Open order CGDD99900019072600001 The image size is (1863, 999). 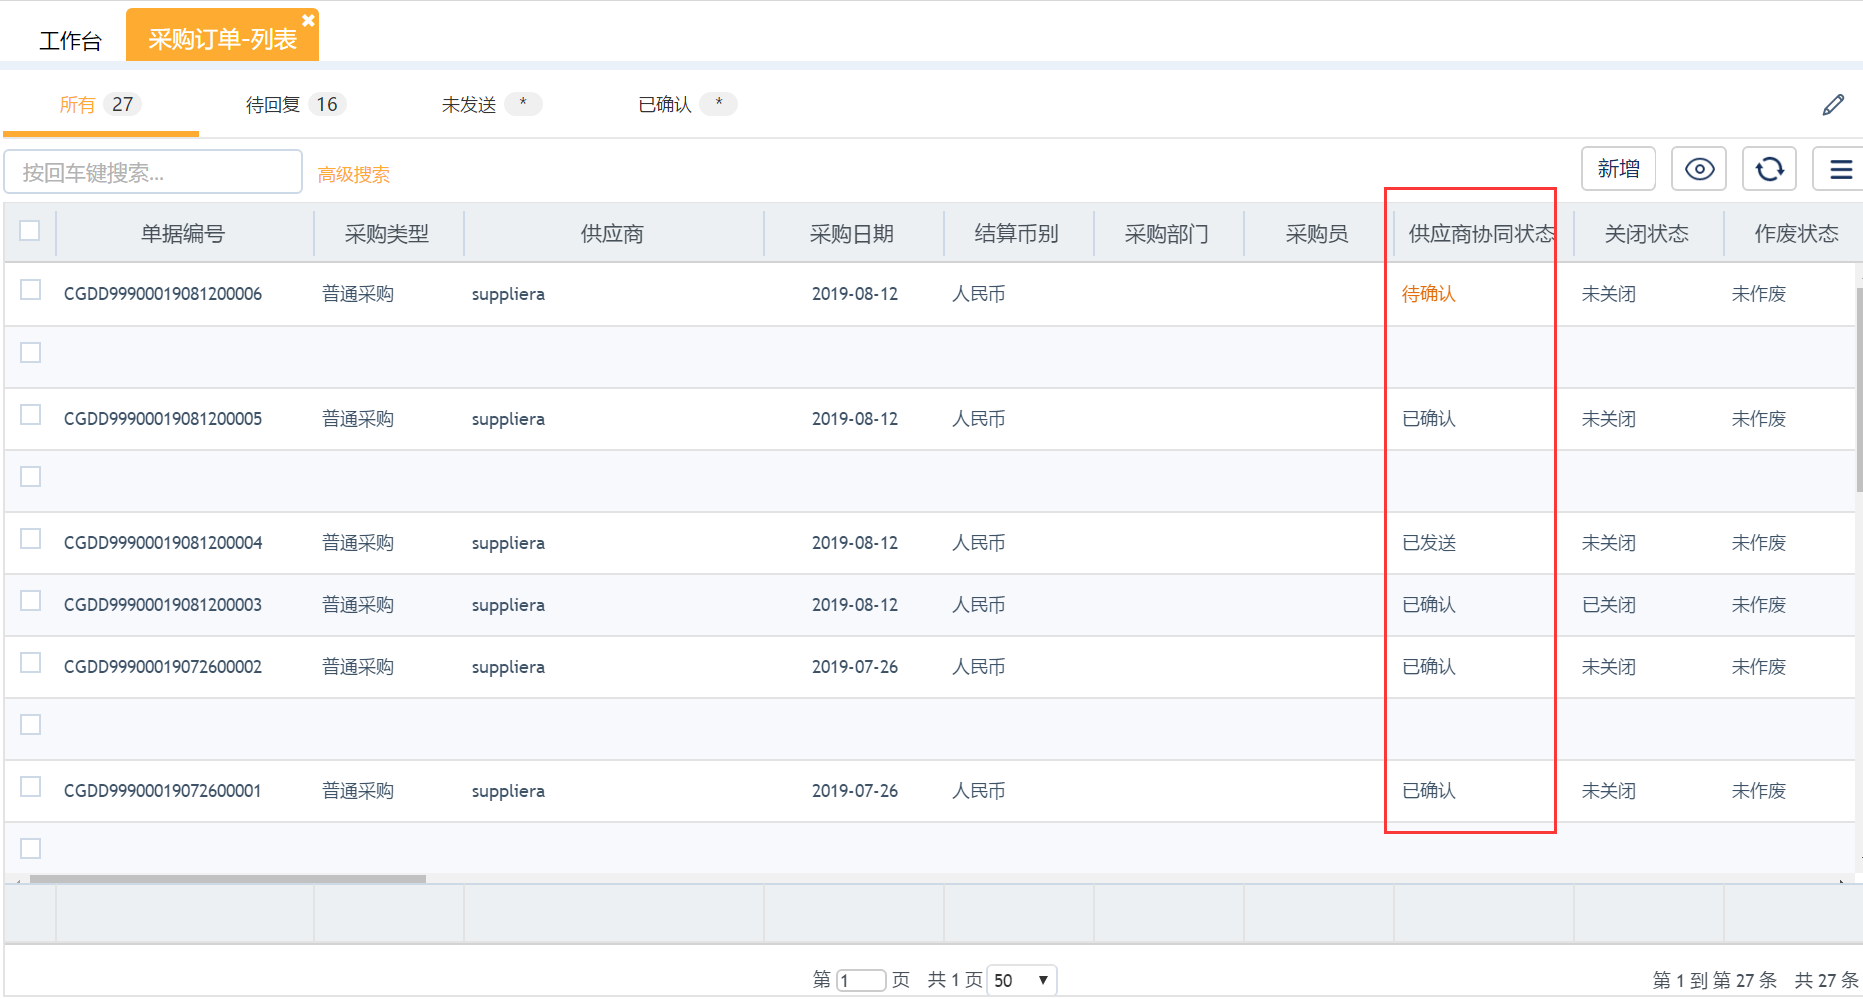click(163, 791)
